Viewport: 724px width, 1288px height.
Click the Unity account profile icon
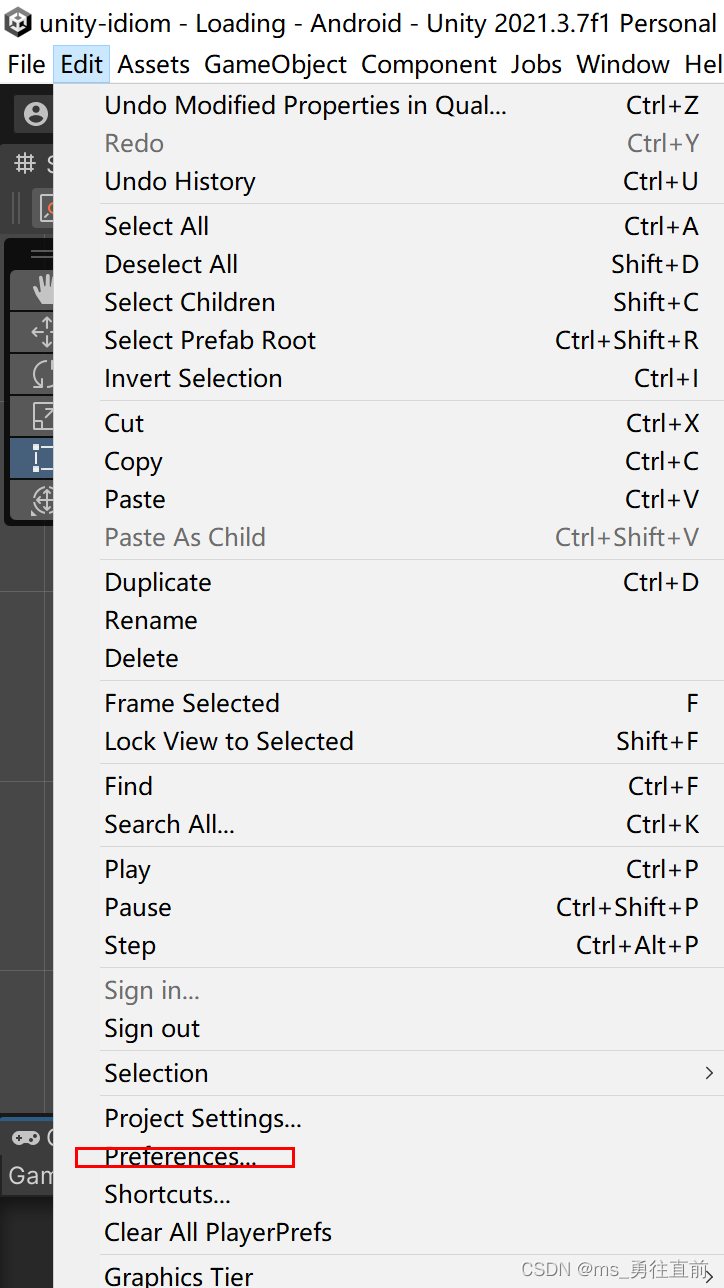point(36,115)
